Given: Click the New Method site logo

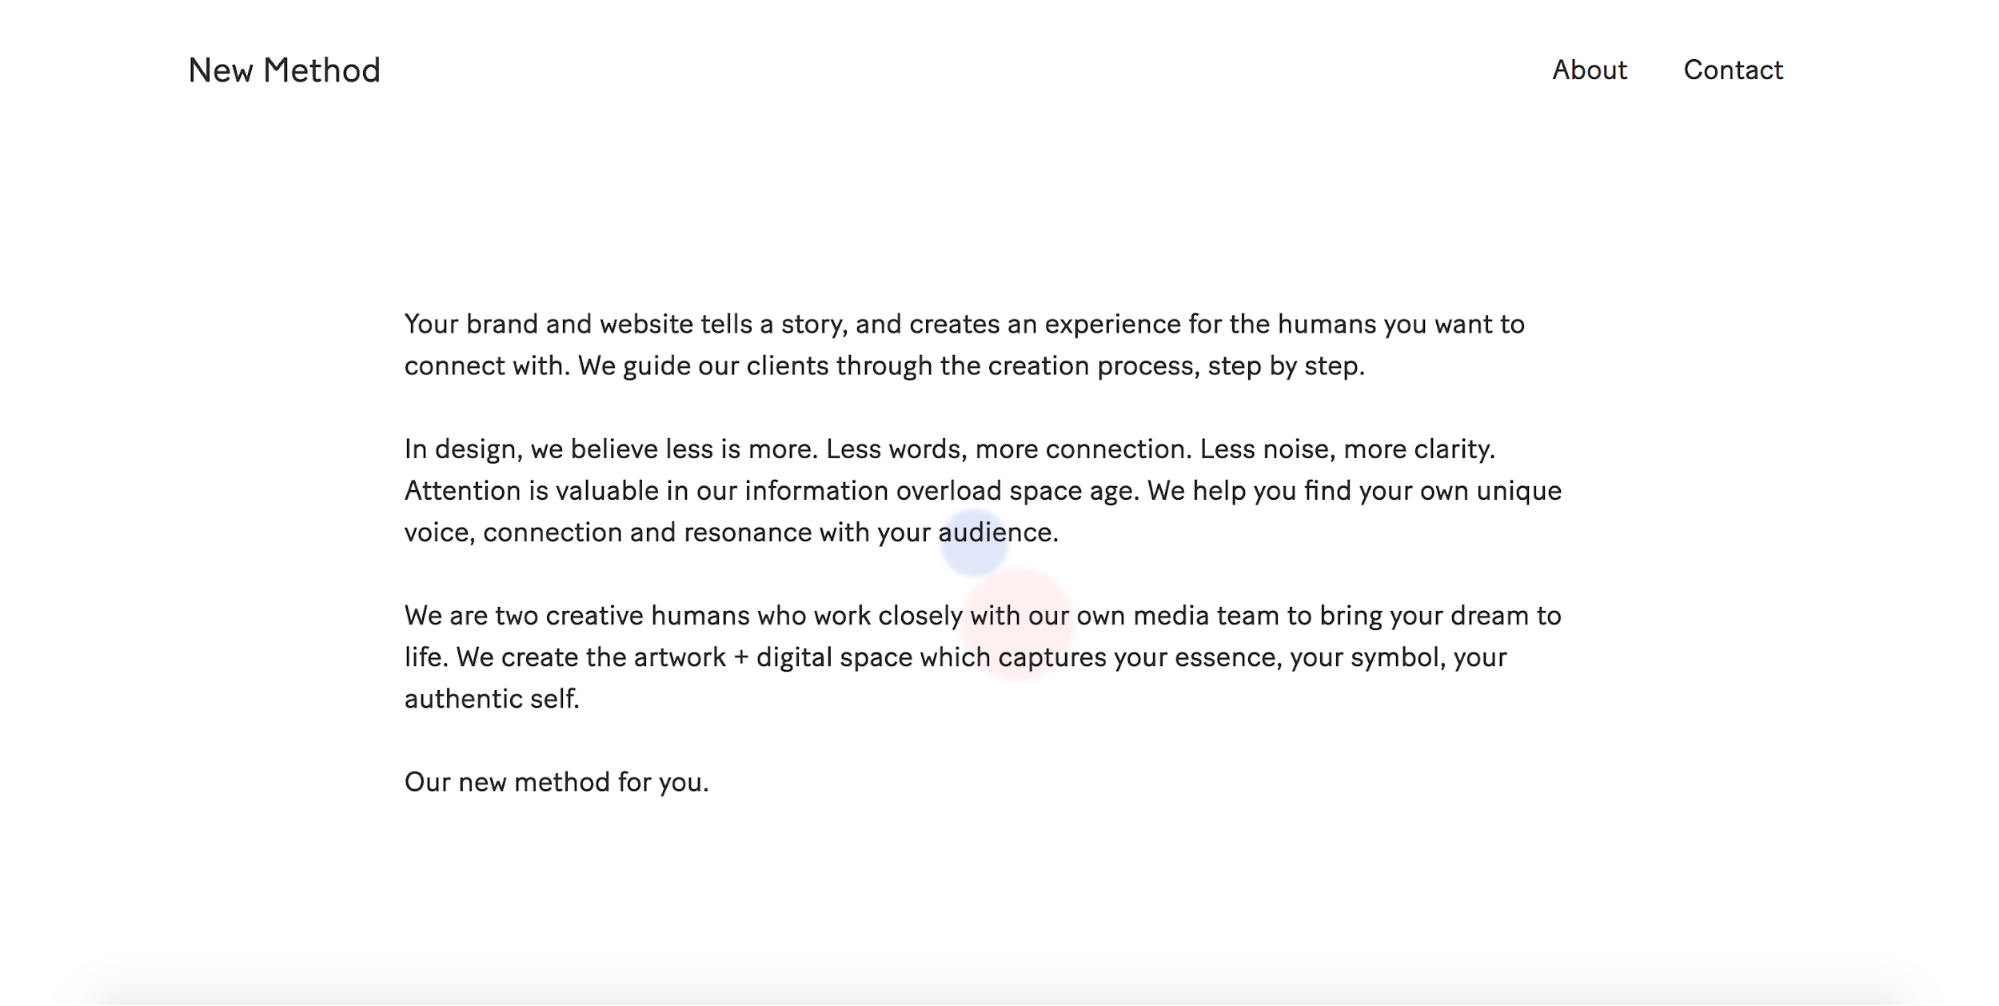Looking at the screenshot, I should pos(284,70).
